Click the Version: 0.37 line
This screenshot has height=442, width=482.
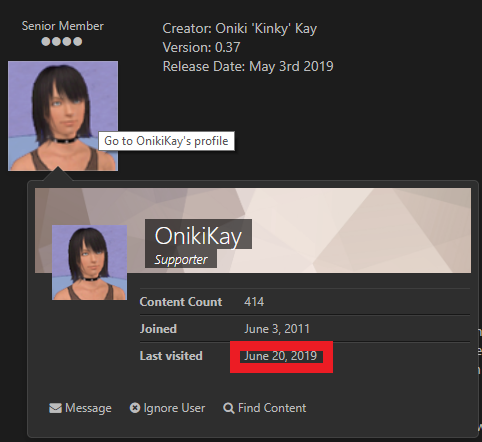[201, 47]
